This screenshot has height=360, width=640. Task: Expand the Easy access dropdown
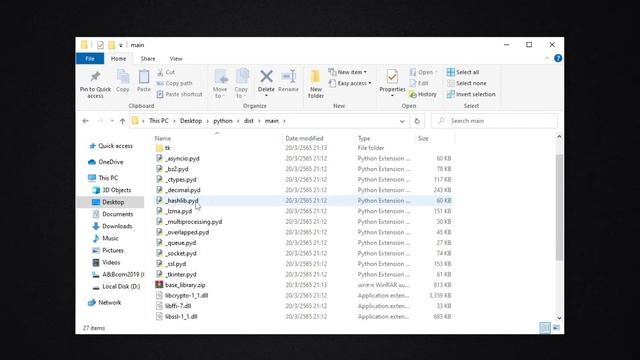click(350, 83)
